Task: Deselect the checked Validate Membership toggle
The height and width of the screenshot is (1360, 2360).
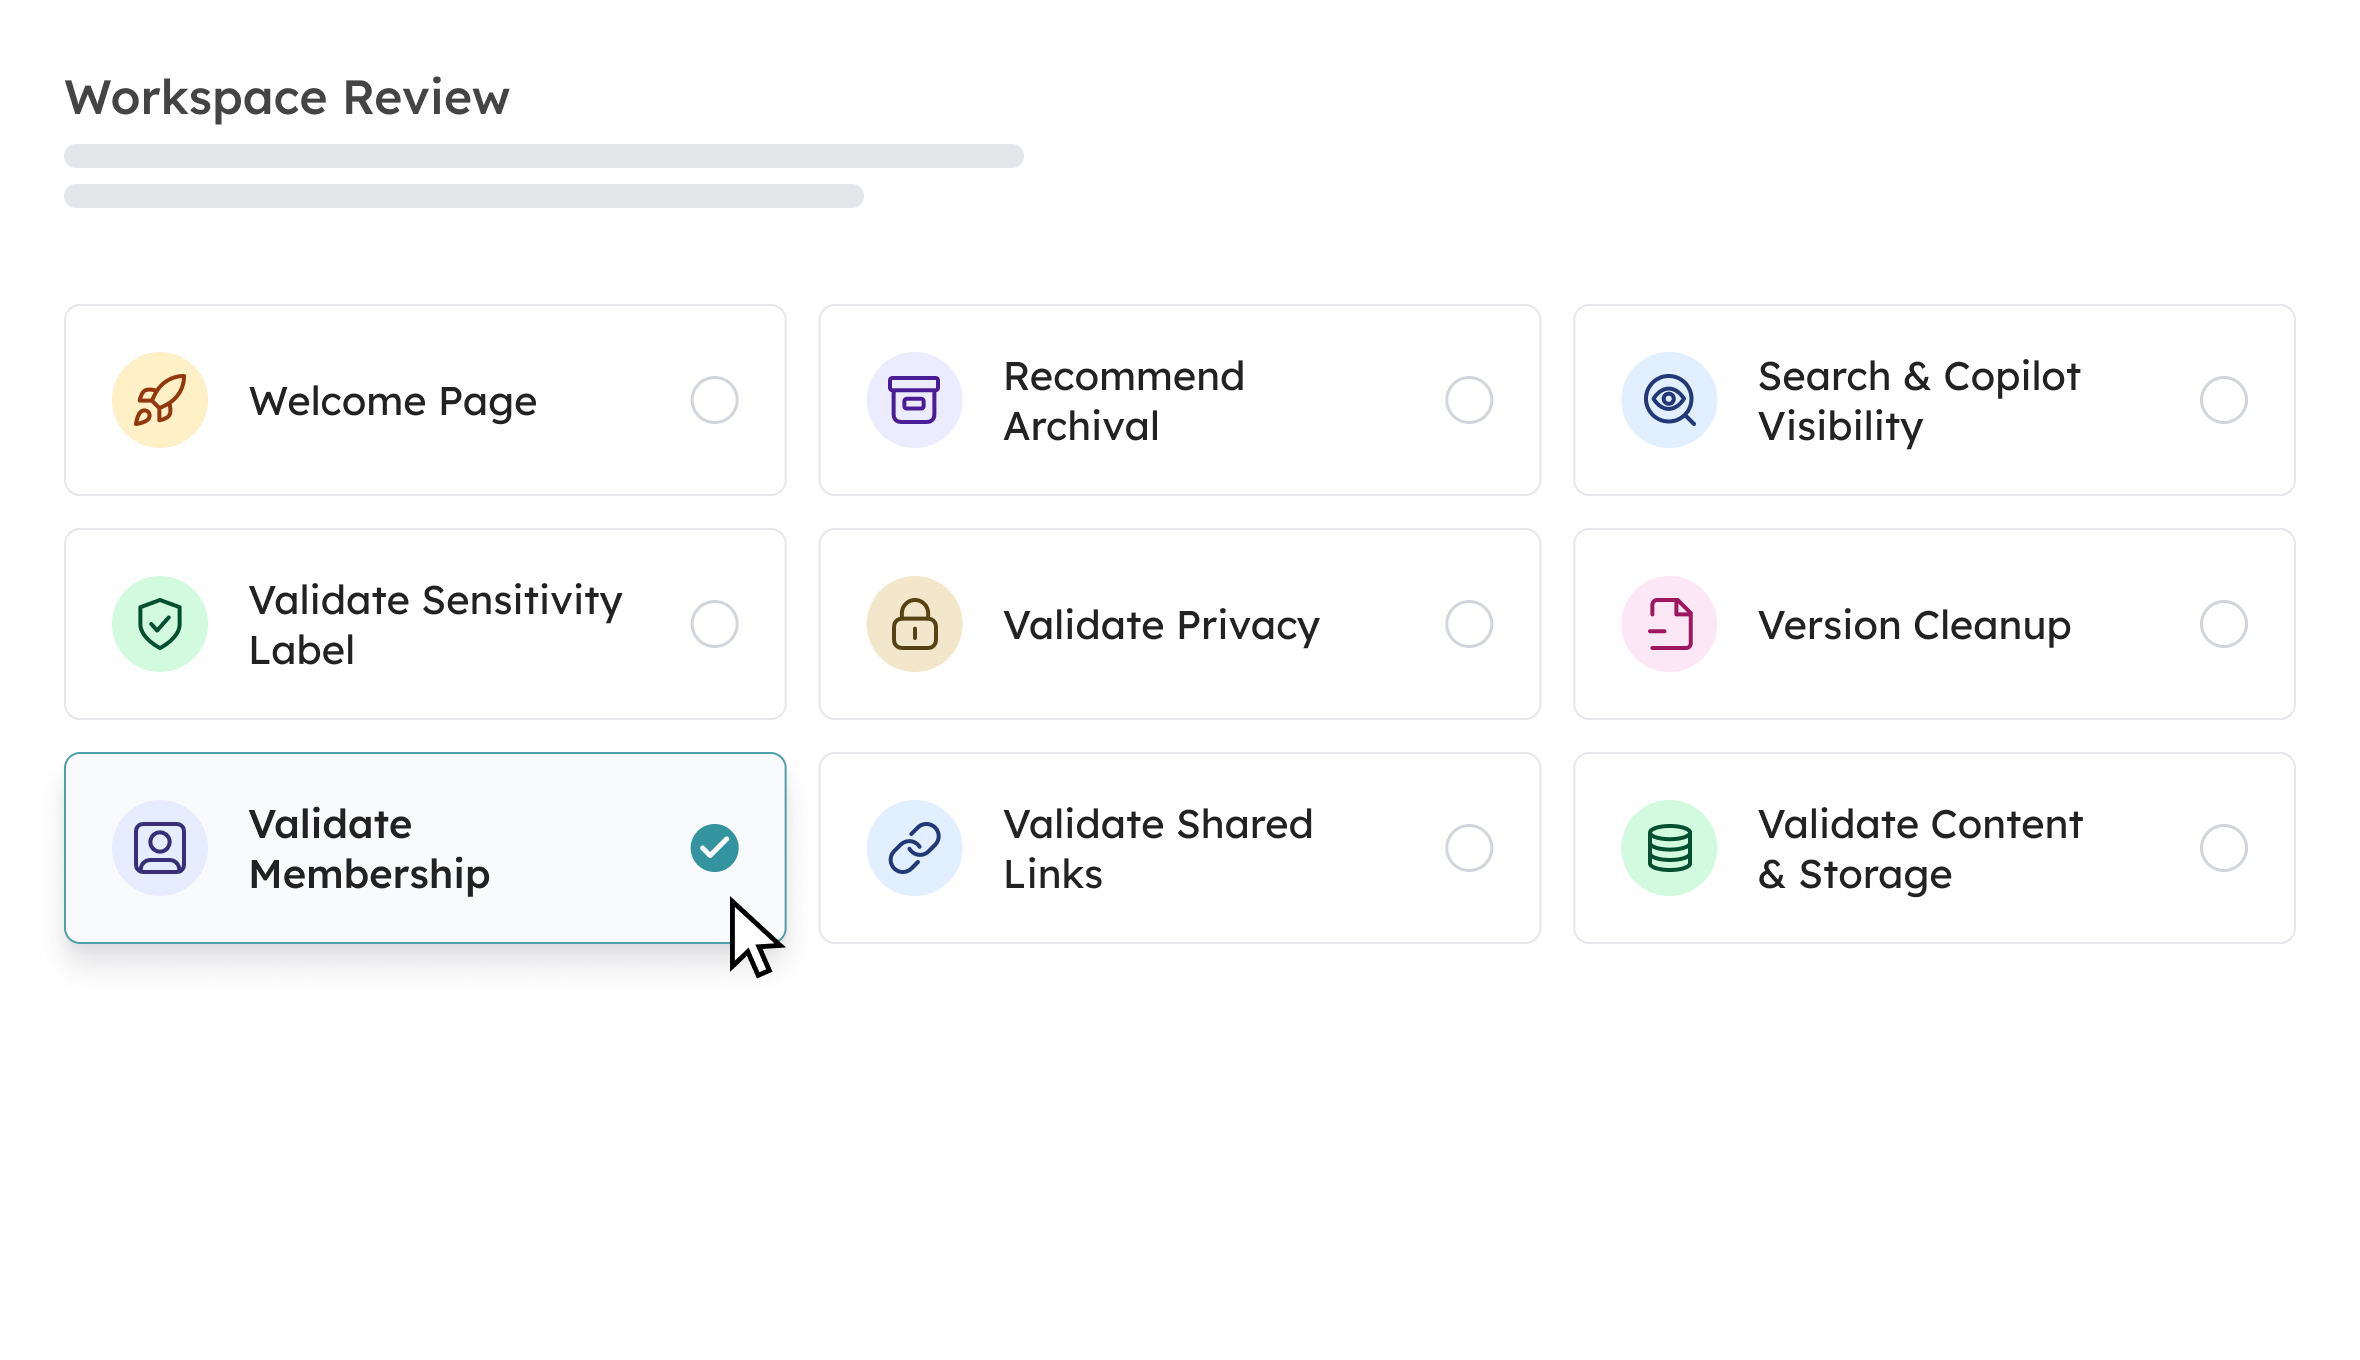Action: [x=713, y=847]
